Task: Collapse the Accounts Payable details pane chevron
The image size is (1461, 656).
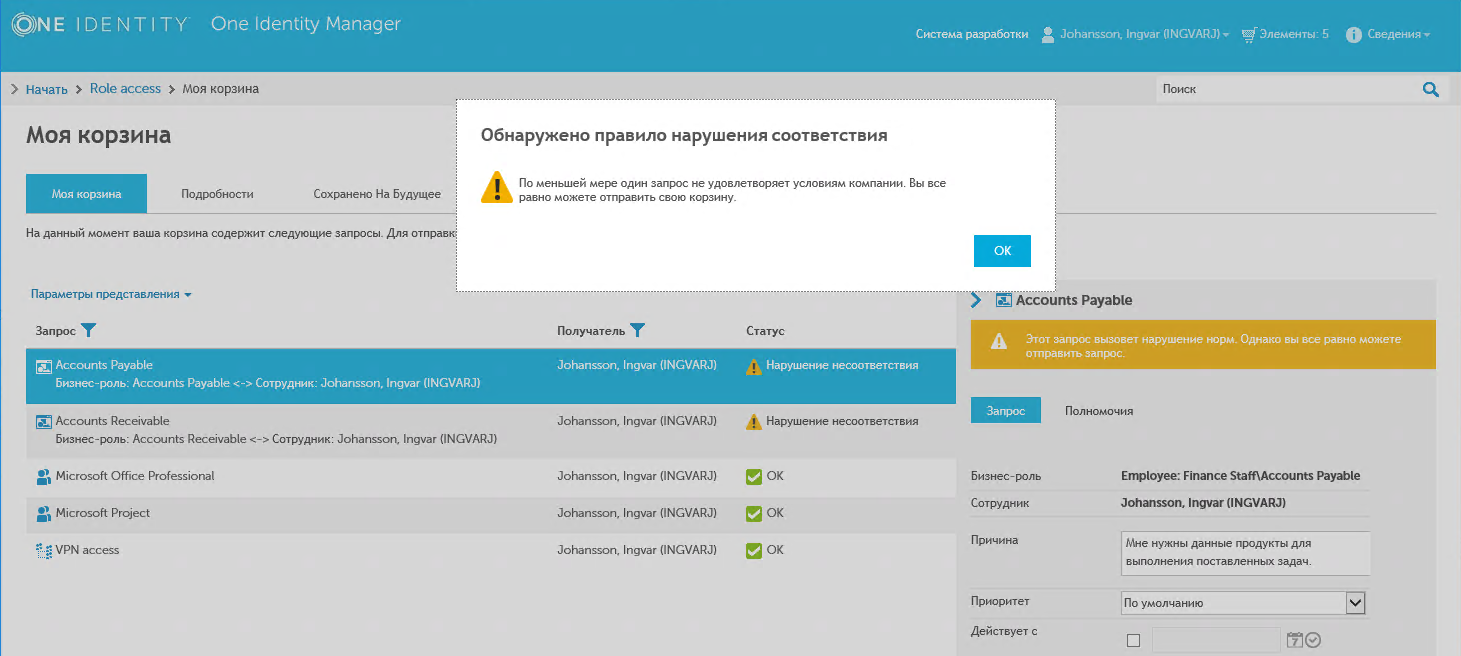Action: [976, 300]
